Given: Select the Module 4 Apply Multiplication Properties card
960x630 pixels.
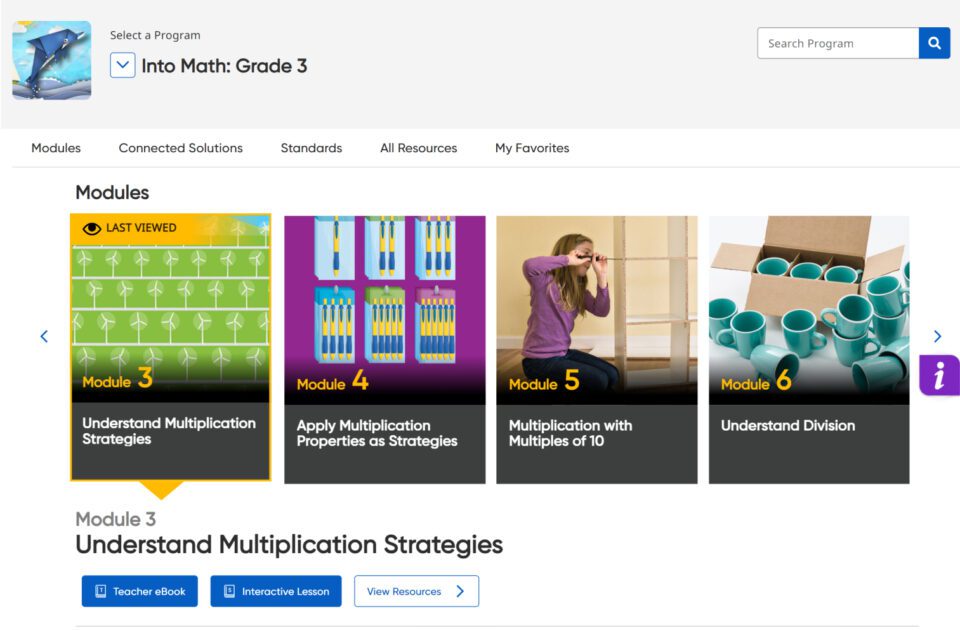Looking at the screenshot, I should point(384,350).
